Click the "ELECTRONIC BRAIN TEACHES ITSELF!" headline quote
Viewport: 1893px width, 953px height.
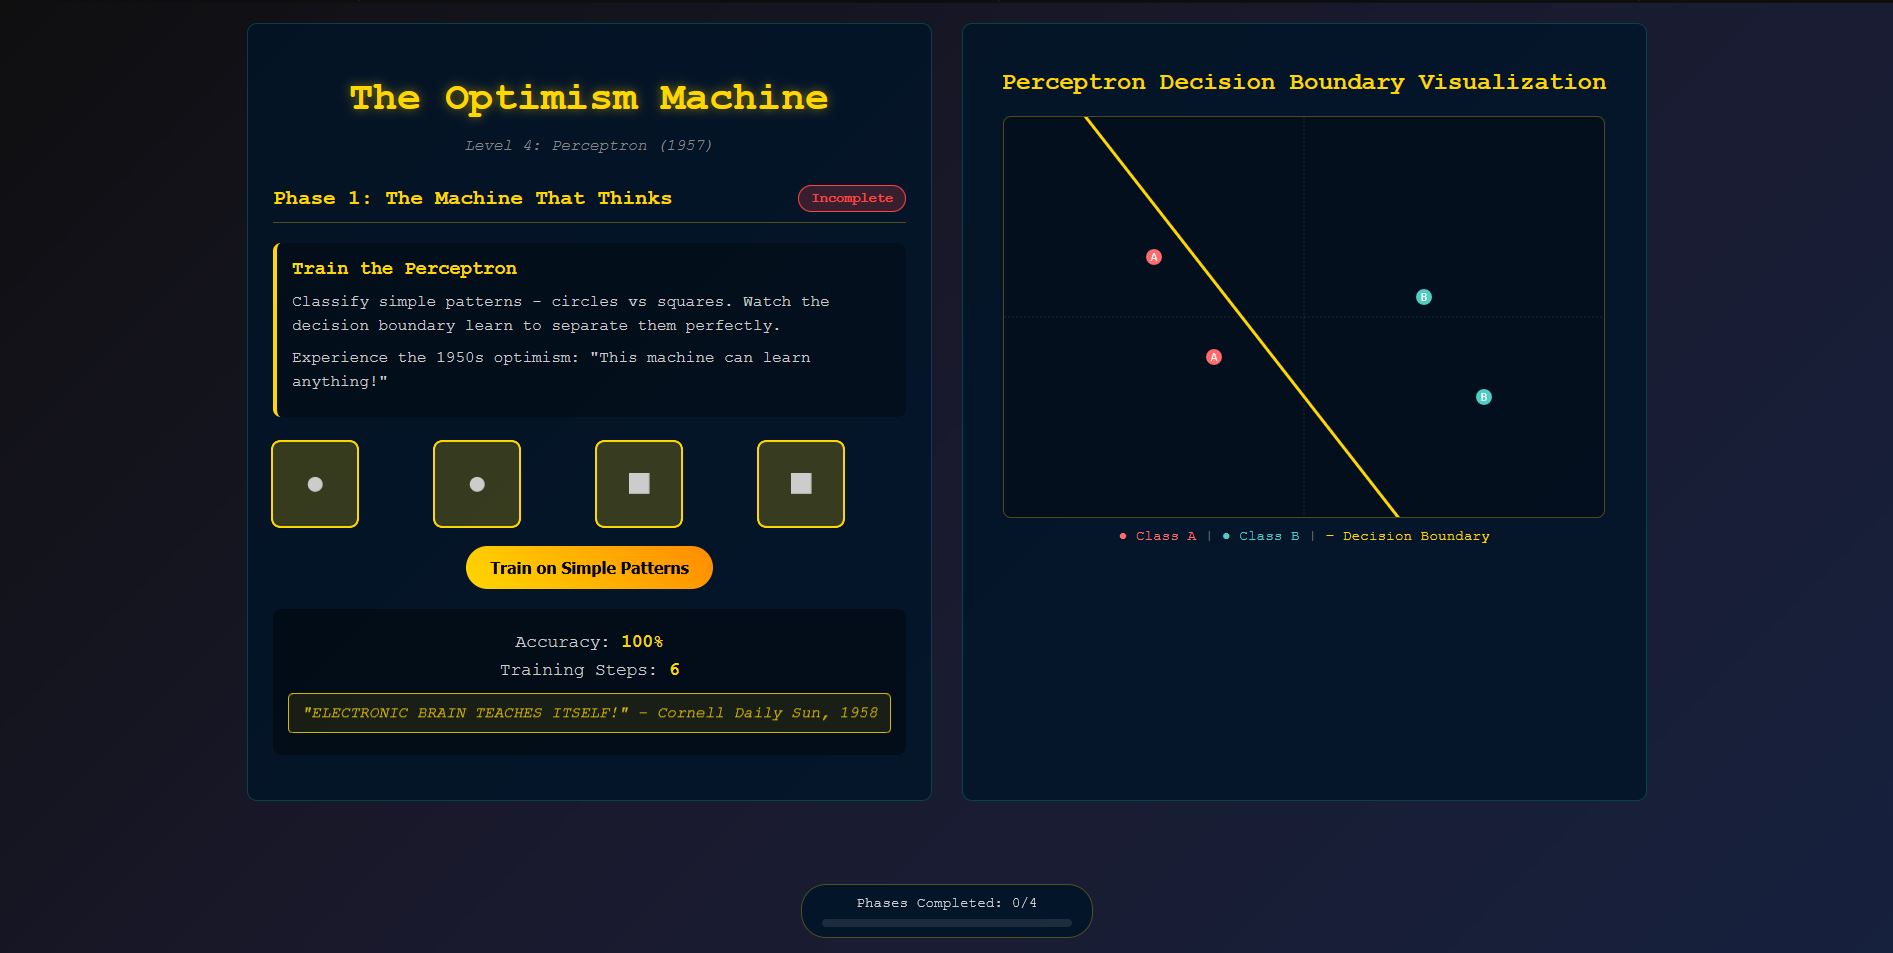point(589,713)
